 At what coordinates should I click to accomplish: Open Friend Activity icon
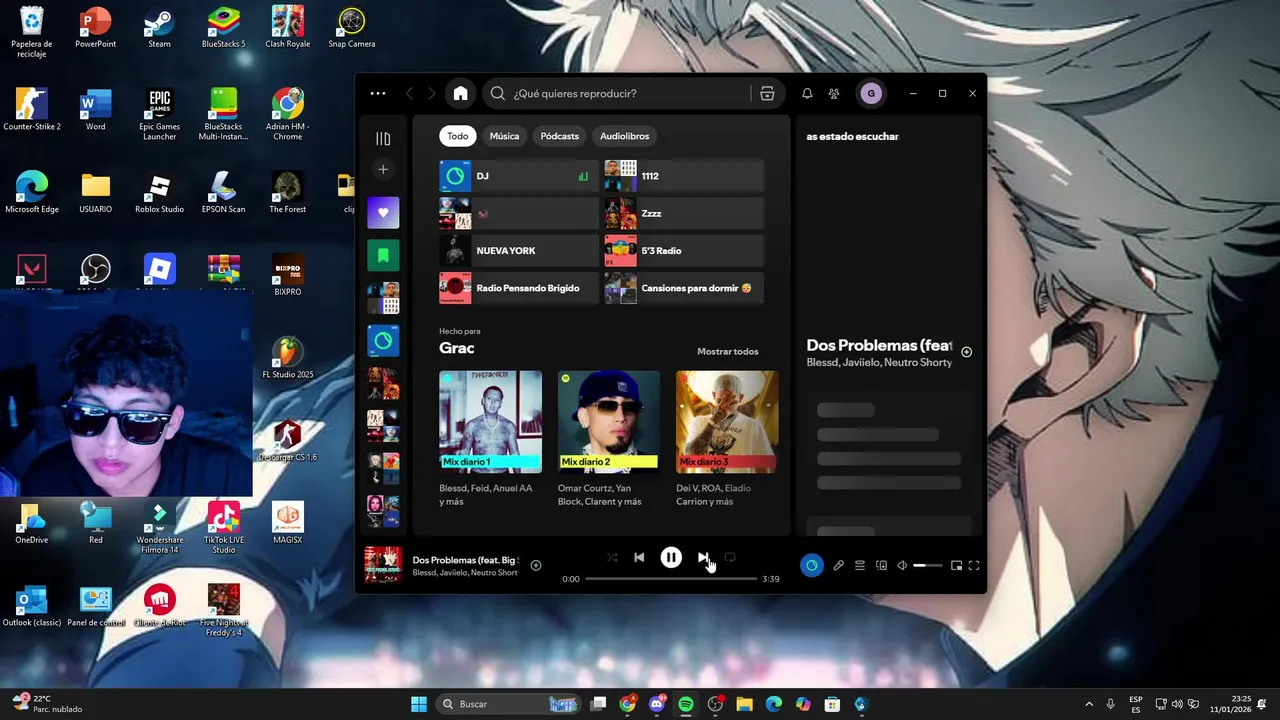point(834,93)
